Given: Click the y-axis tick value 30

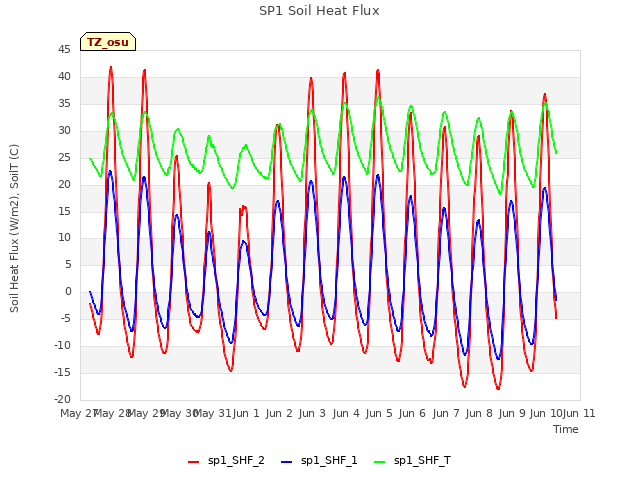Looking at the screenshot, I should coord(64,130).
